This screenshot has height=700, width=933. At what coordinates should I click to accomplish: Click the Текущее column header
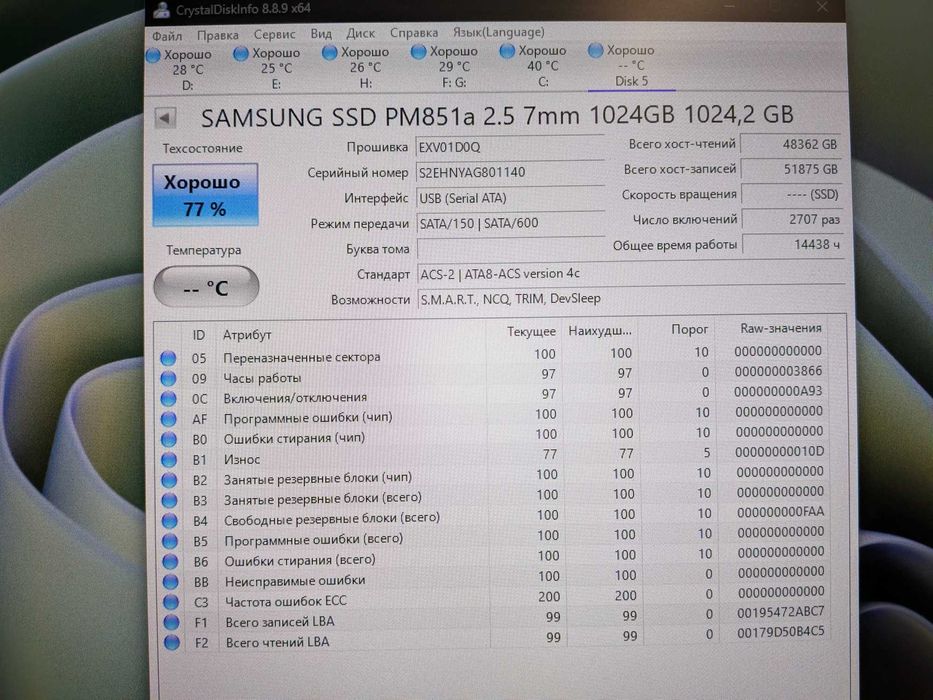531,332
